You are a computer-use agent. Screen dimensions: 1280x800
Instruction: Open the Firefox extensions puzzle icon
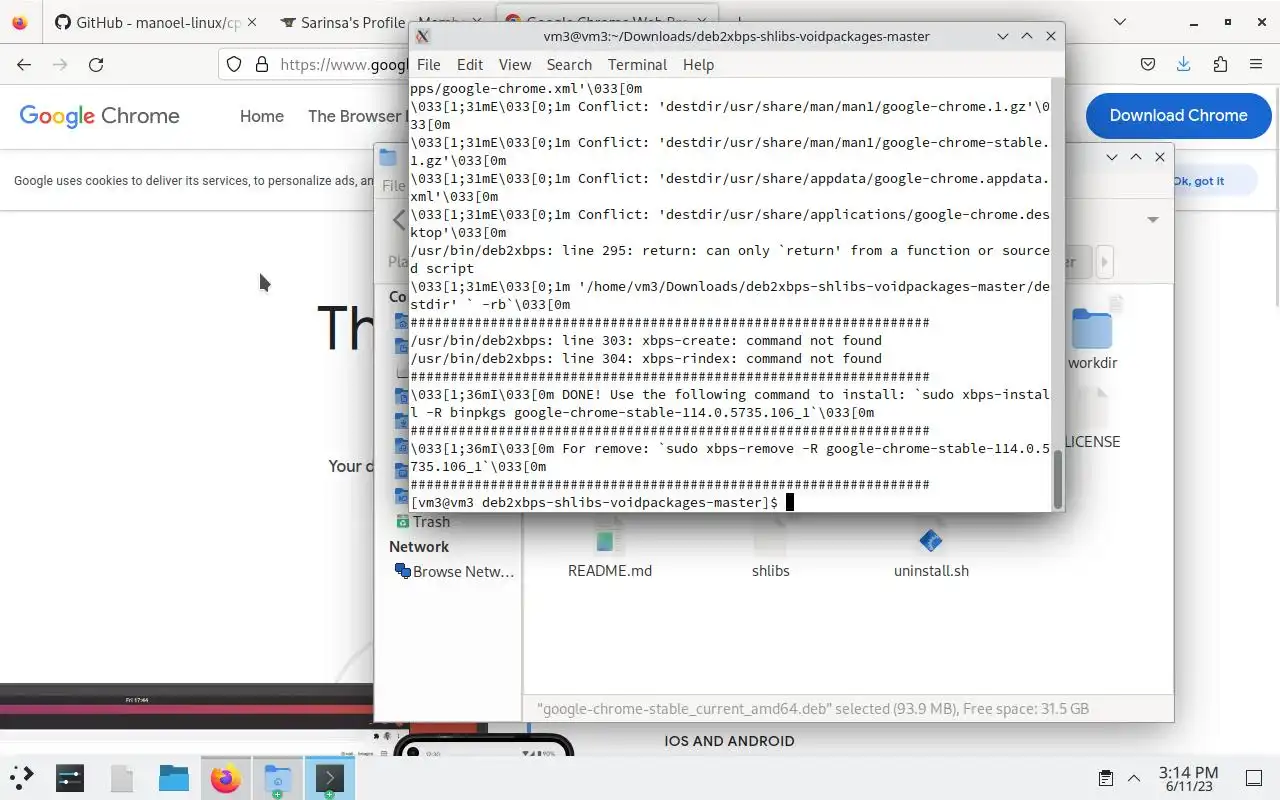(1220, 64)
